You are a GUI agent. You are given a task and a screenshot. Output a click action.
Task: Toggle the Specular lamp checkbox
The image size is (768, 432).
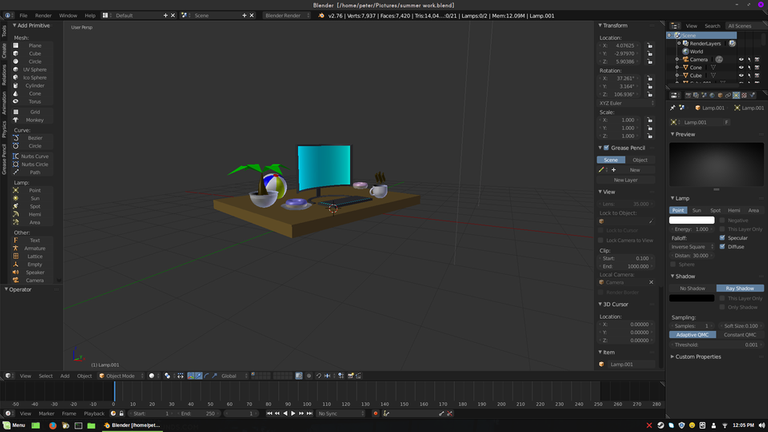pyautogui.click(x=723, y=238)
